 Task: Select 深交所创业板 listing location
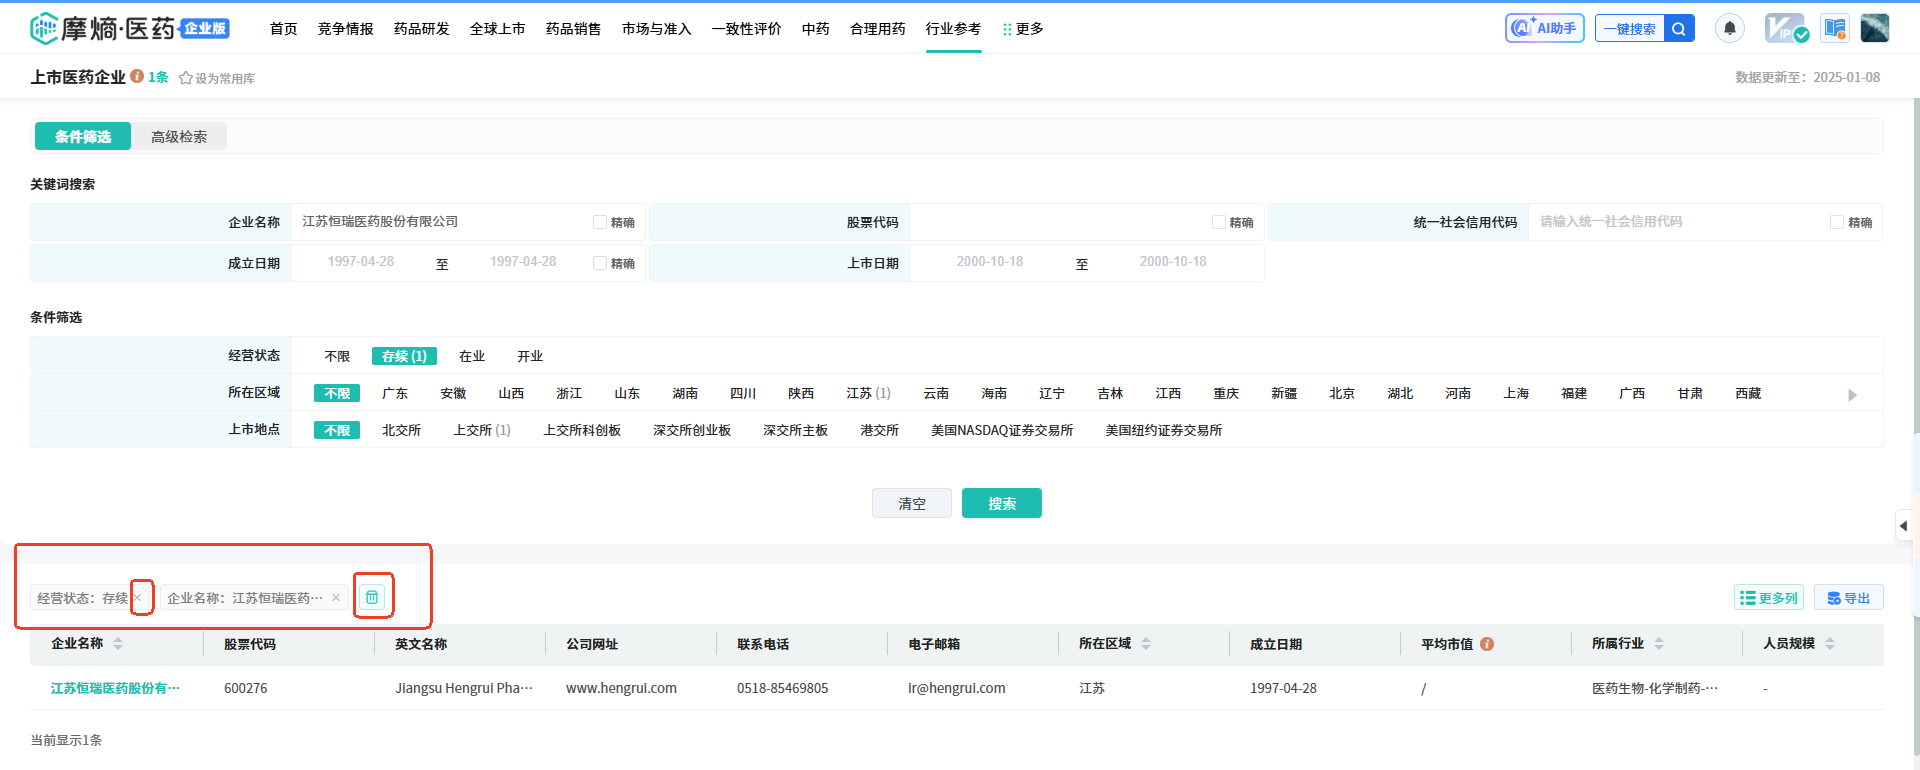tap(692, 430)
